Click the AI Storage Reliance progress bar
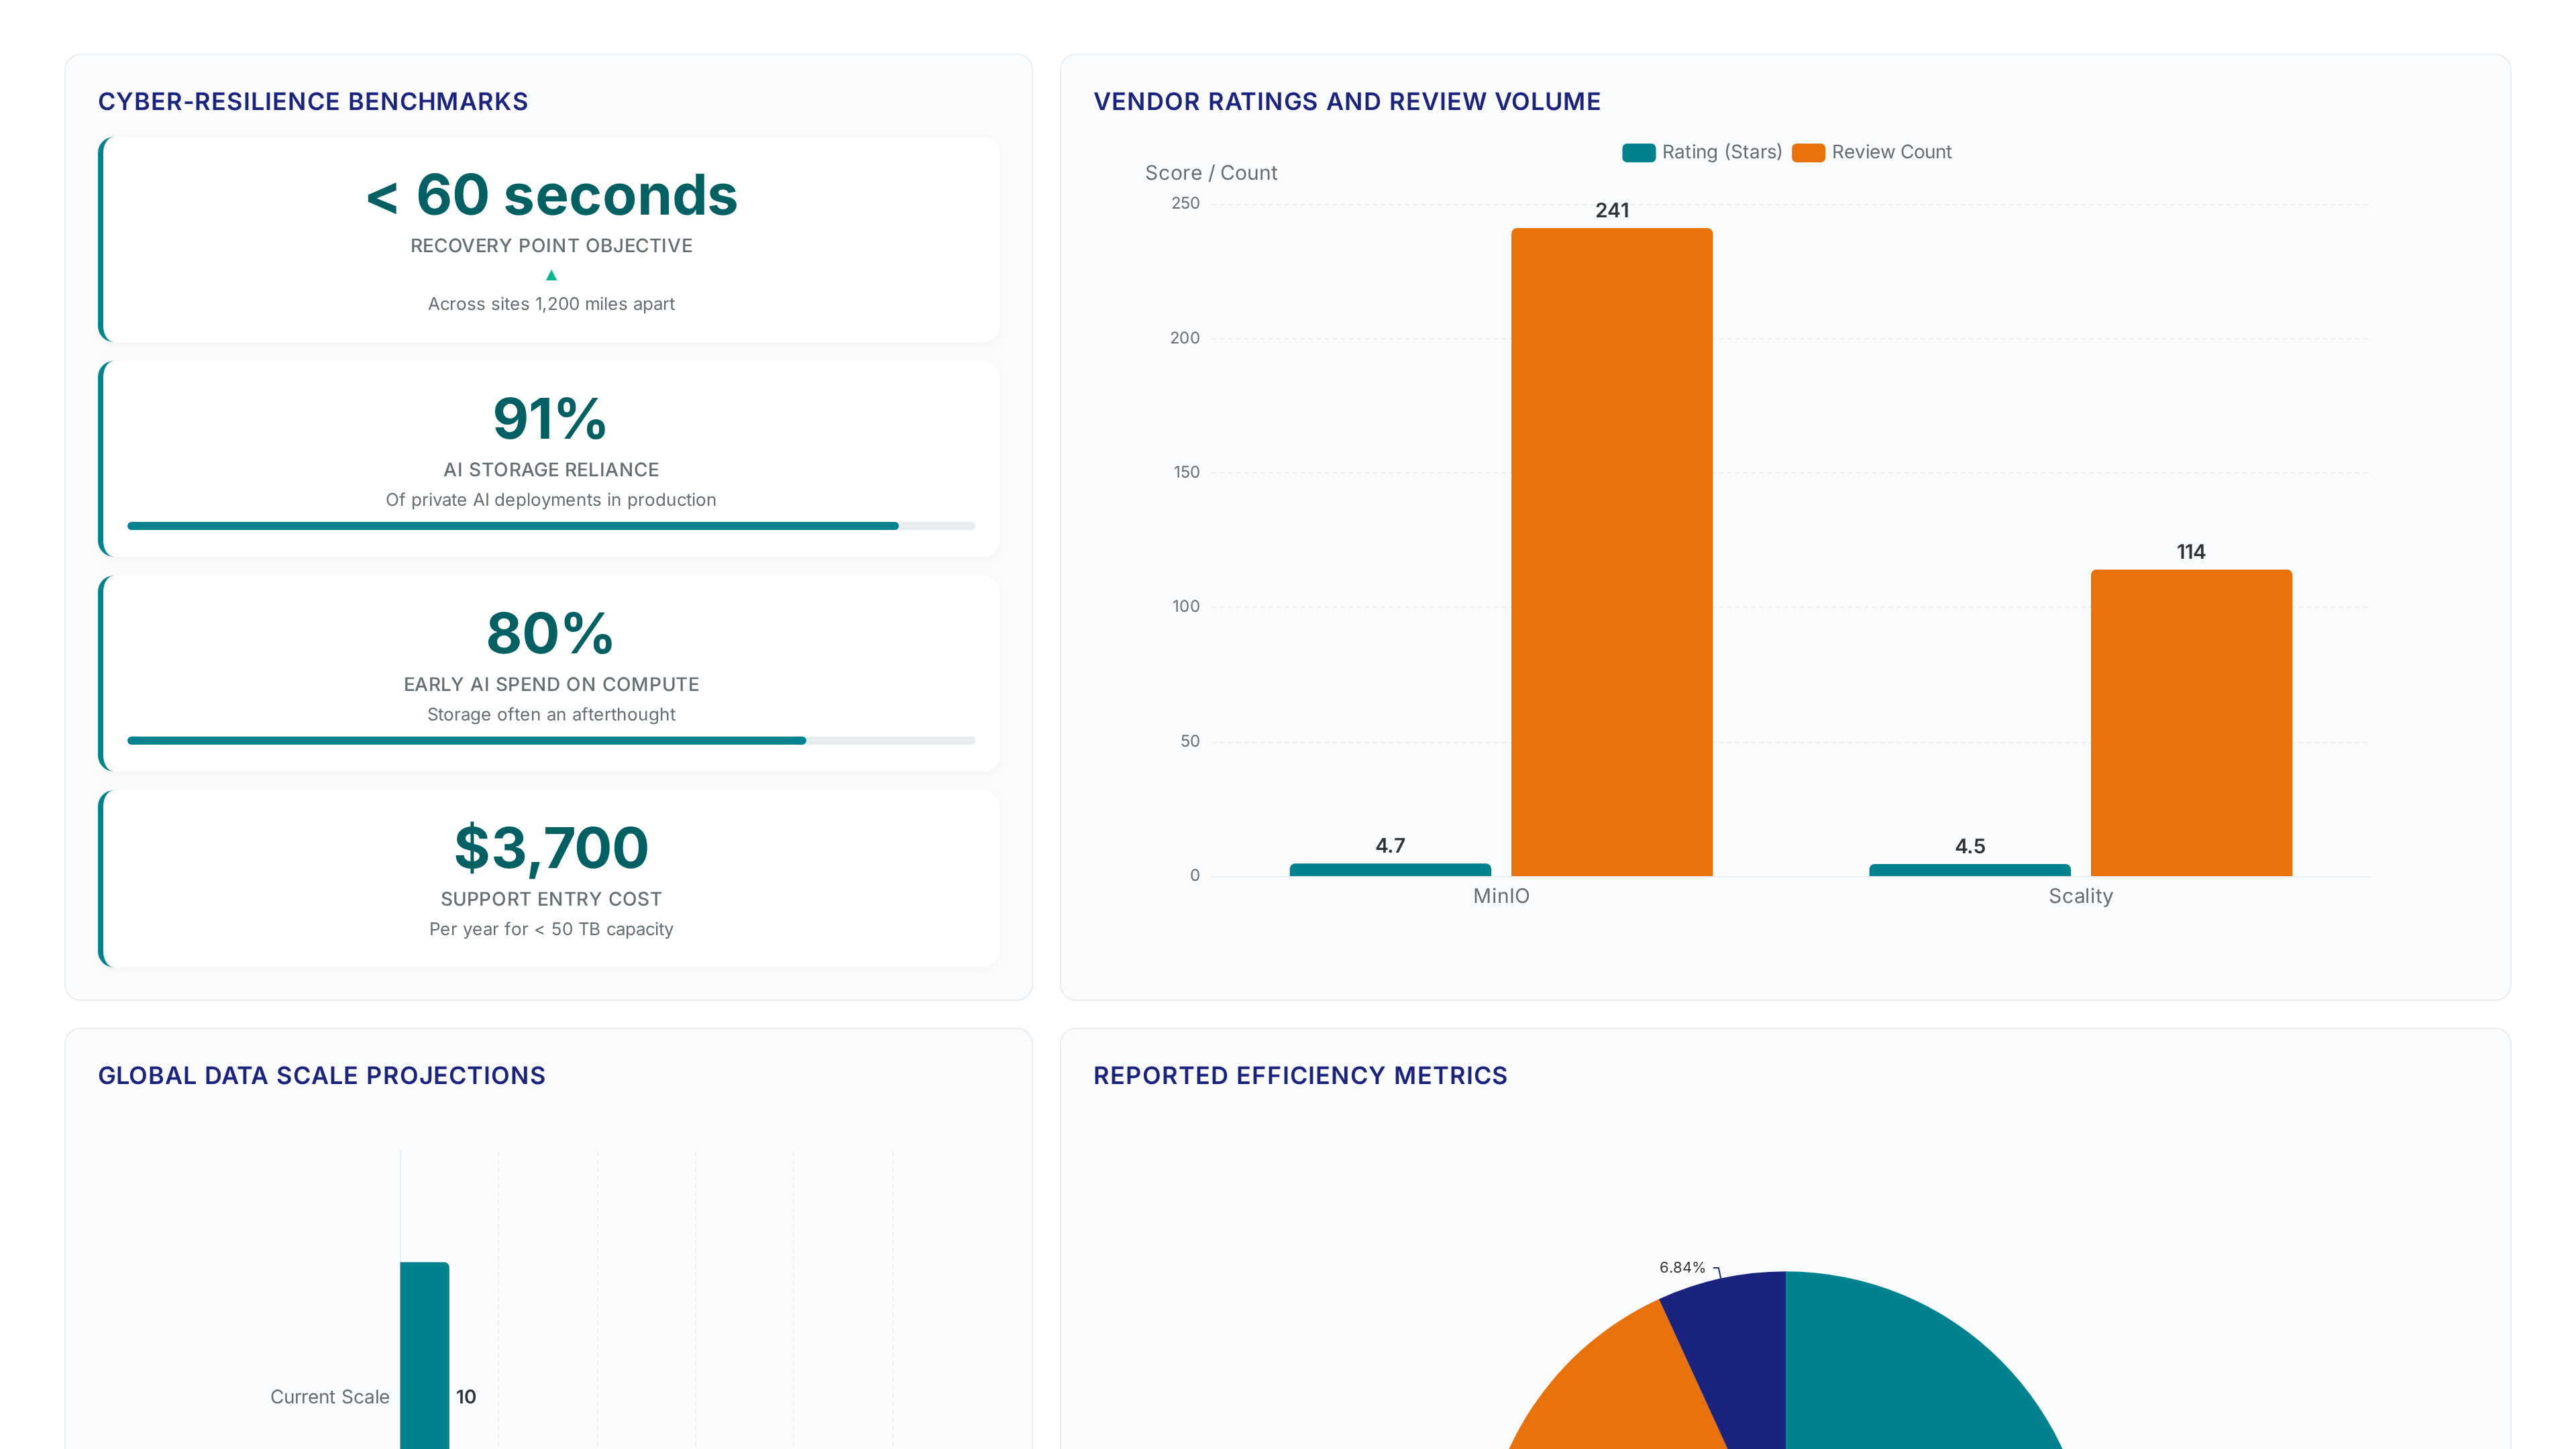 click(x=551, y=525)
